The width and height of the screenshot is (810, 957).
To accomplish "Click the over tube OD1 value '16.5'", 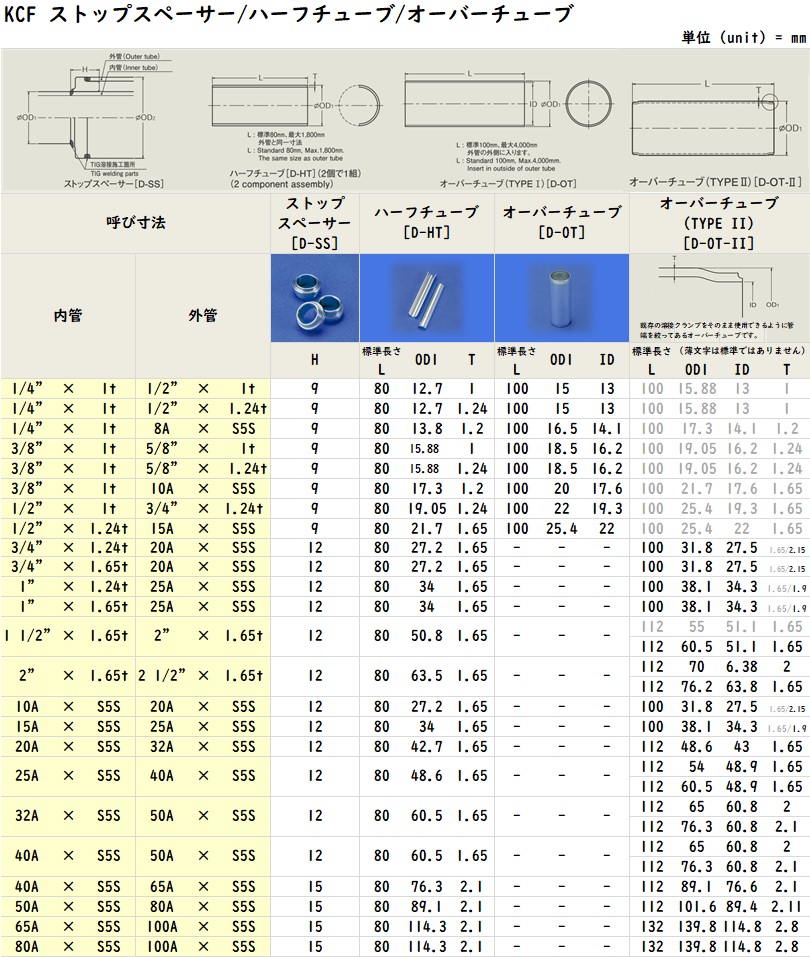I will tap(562, 429).
